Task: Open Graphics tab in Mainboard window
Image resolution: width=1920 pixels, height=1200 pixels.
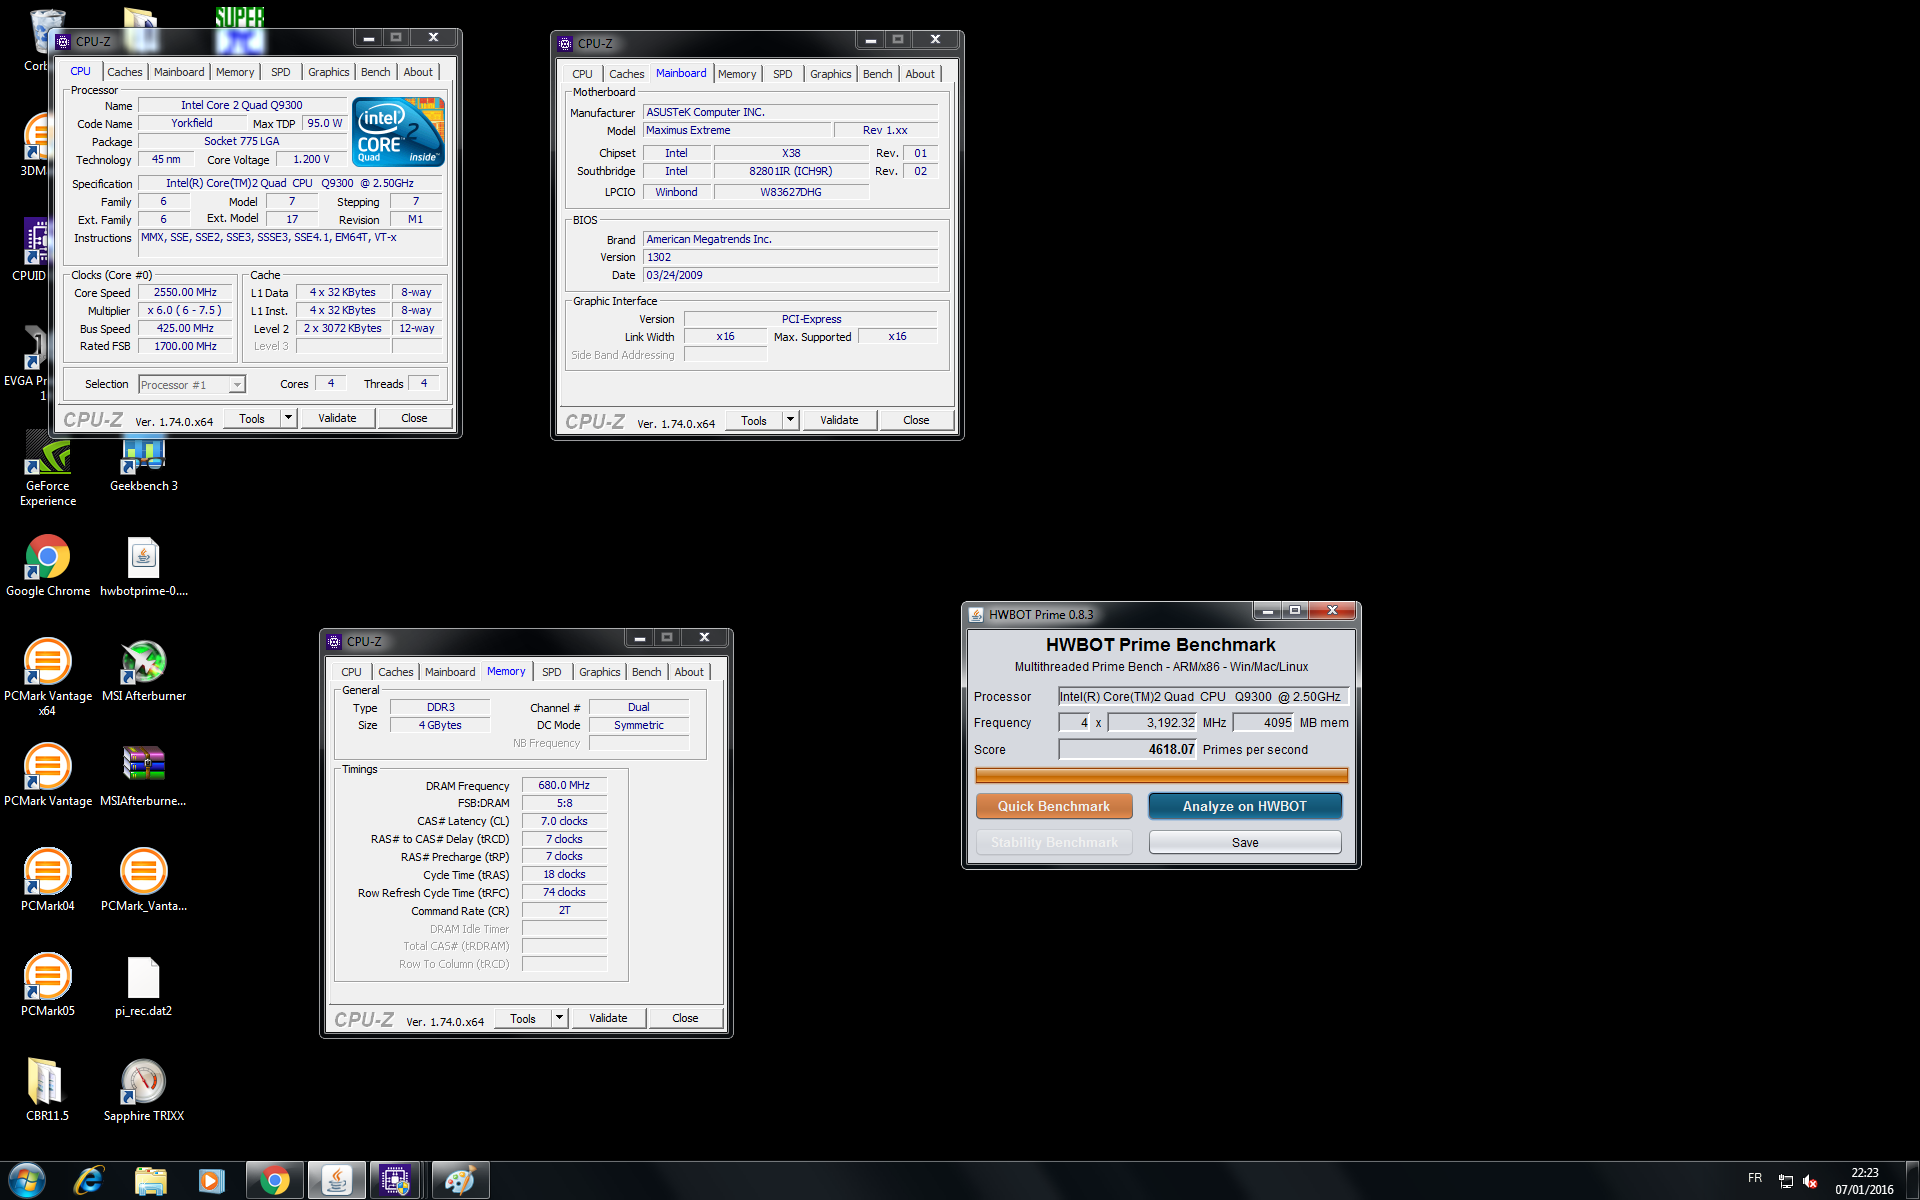Action: click(831, 74)
